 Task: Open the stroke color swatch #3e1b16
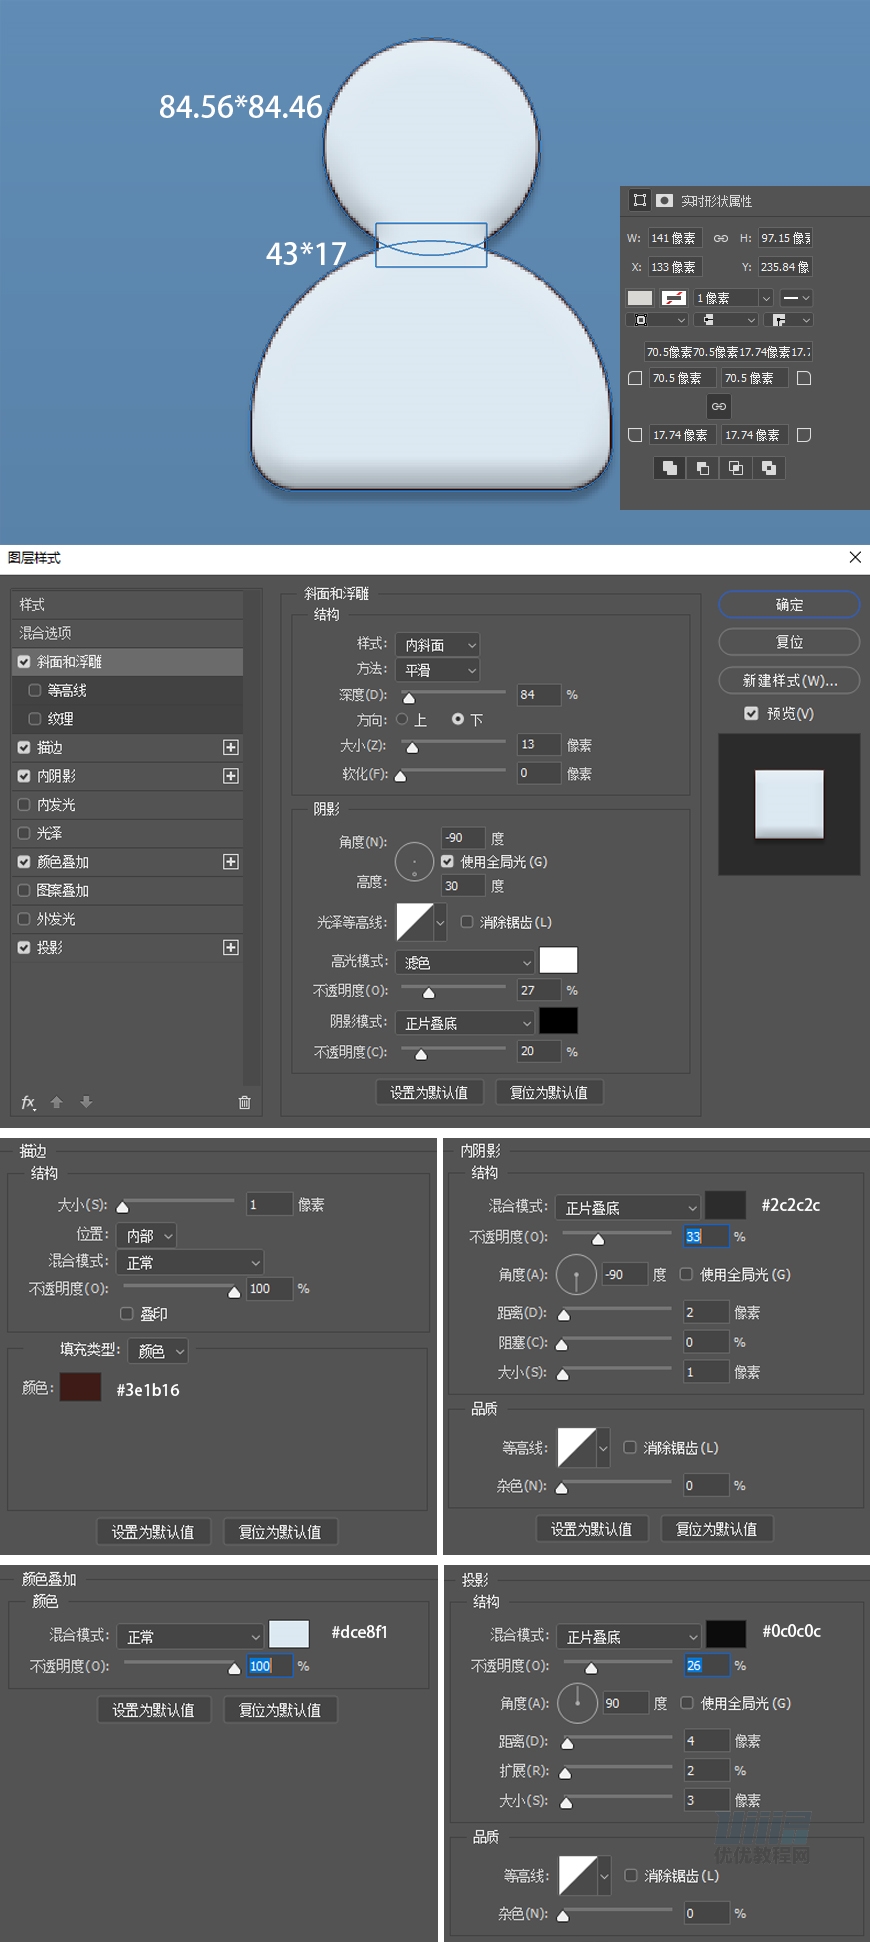80,1387
